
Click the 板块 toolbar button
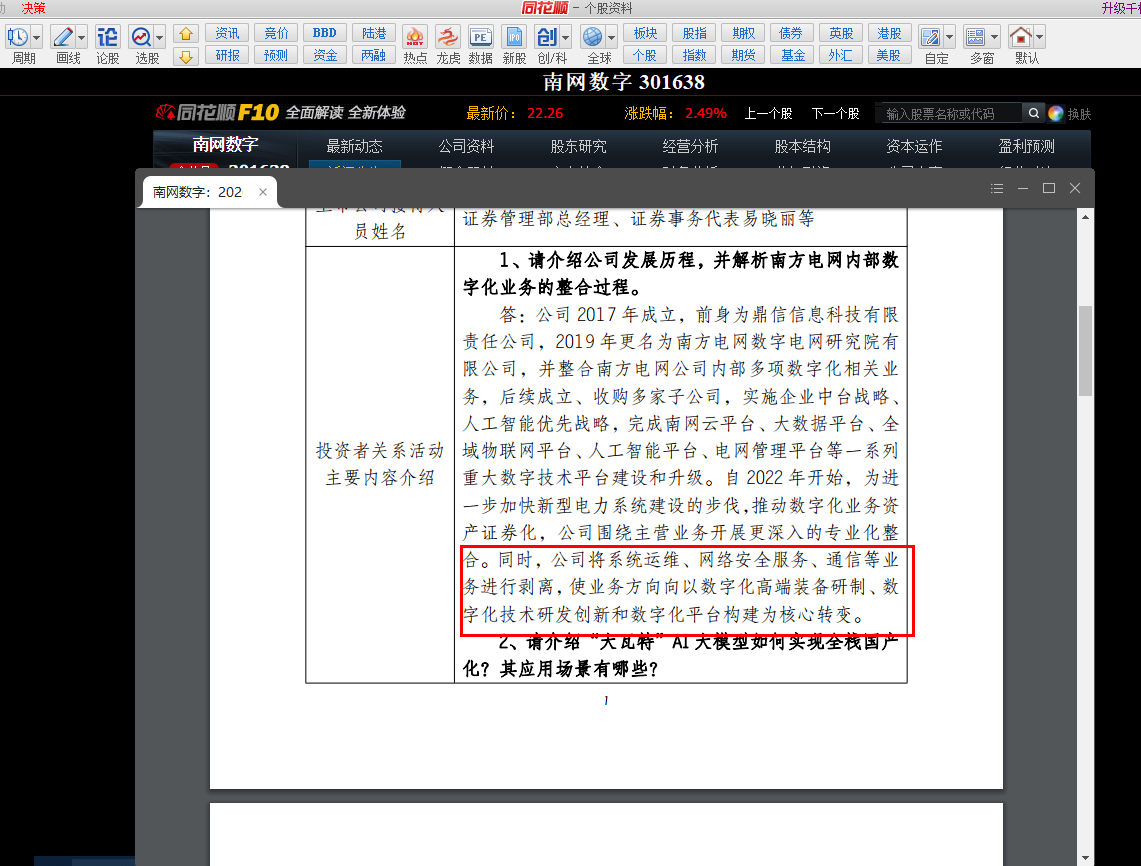click(645, 33)
